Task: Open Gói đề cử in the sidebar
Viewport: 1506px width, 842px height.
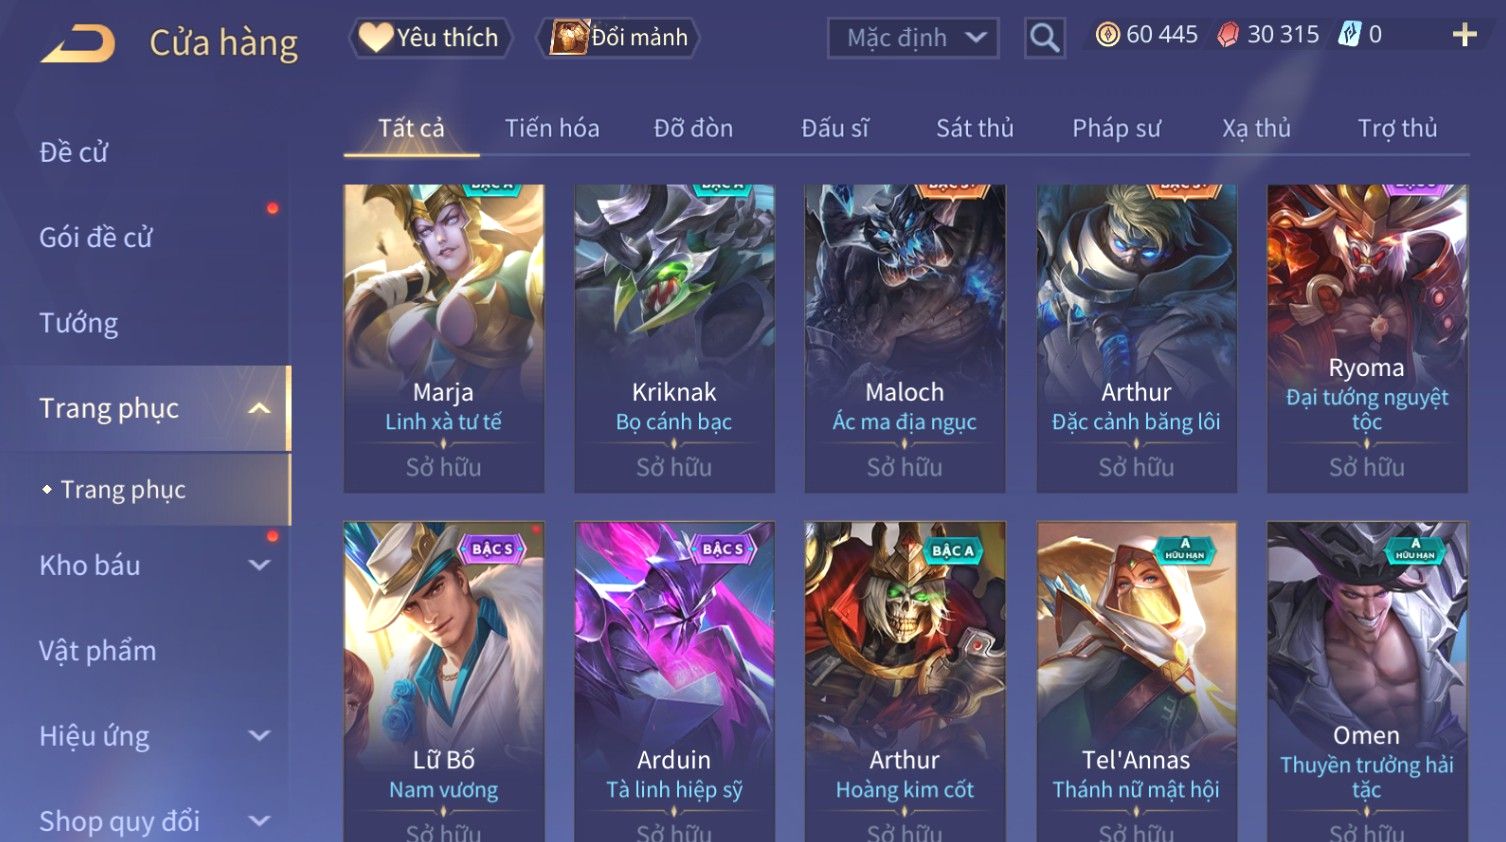Action: coord(96,238)
